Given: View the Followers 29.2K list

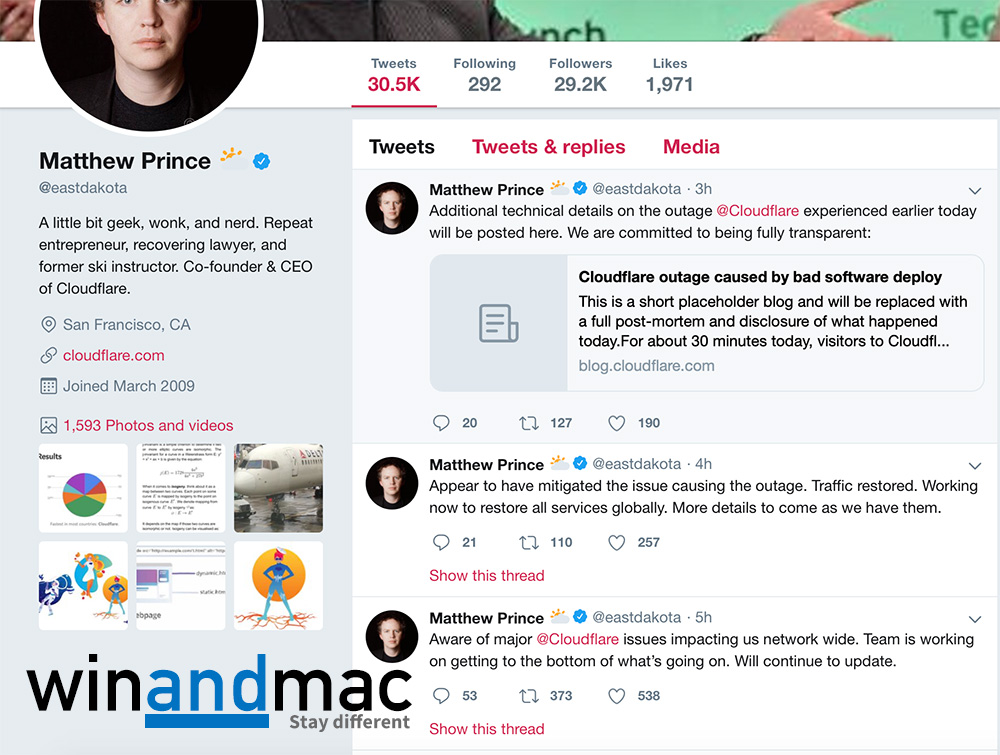Looking at the screenshot, I should [x=580, y=75].
